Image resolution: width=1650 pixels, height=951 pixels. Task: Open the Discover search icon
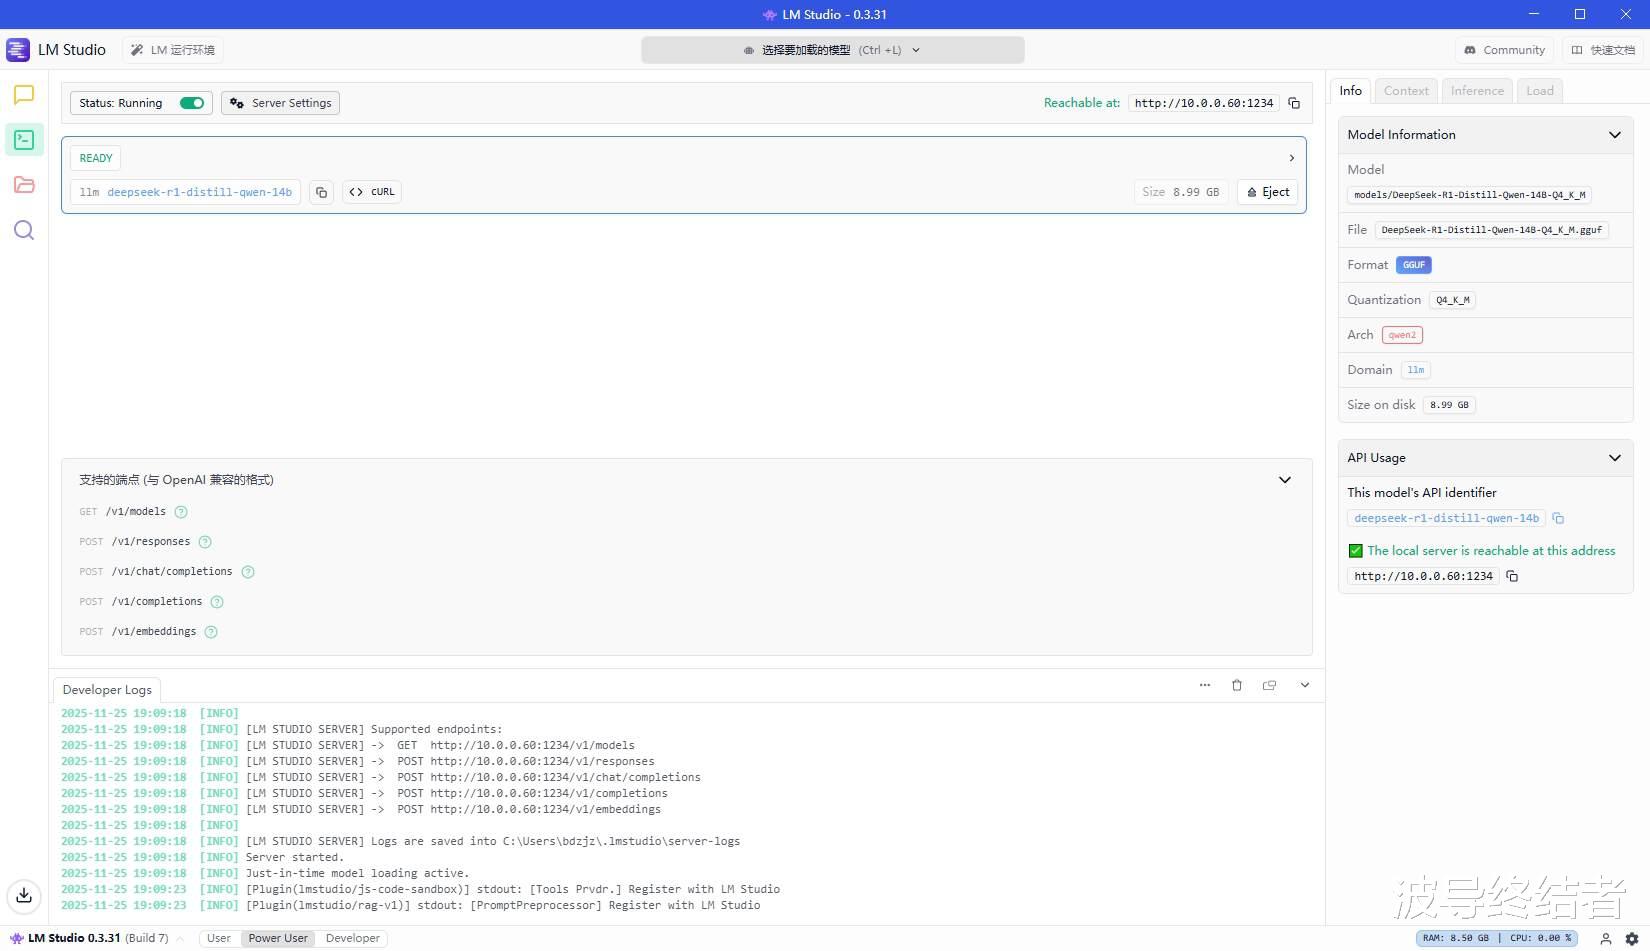24,230
